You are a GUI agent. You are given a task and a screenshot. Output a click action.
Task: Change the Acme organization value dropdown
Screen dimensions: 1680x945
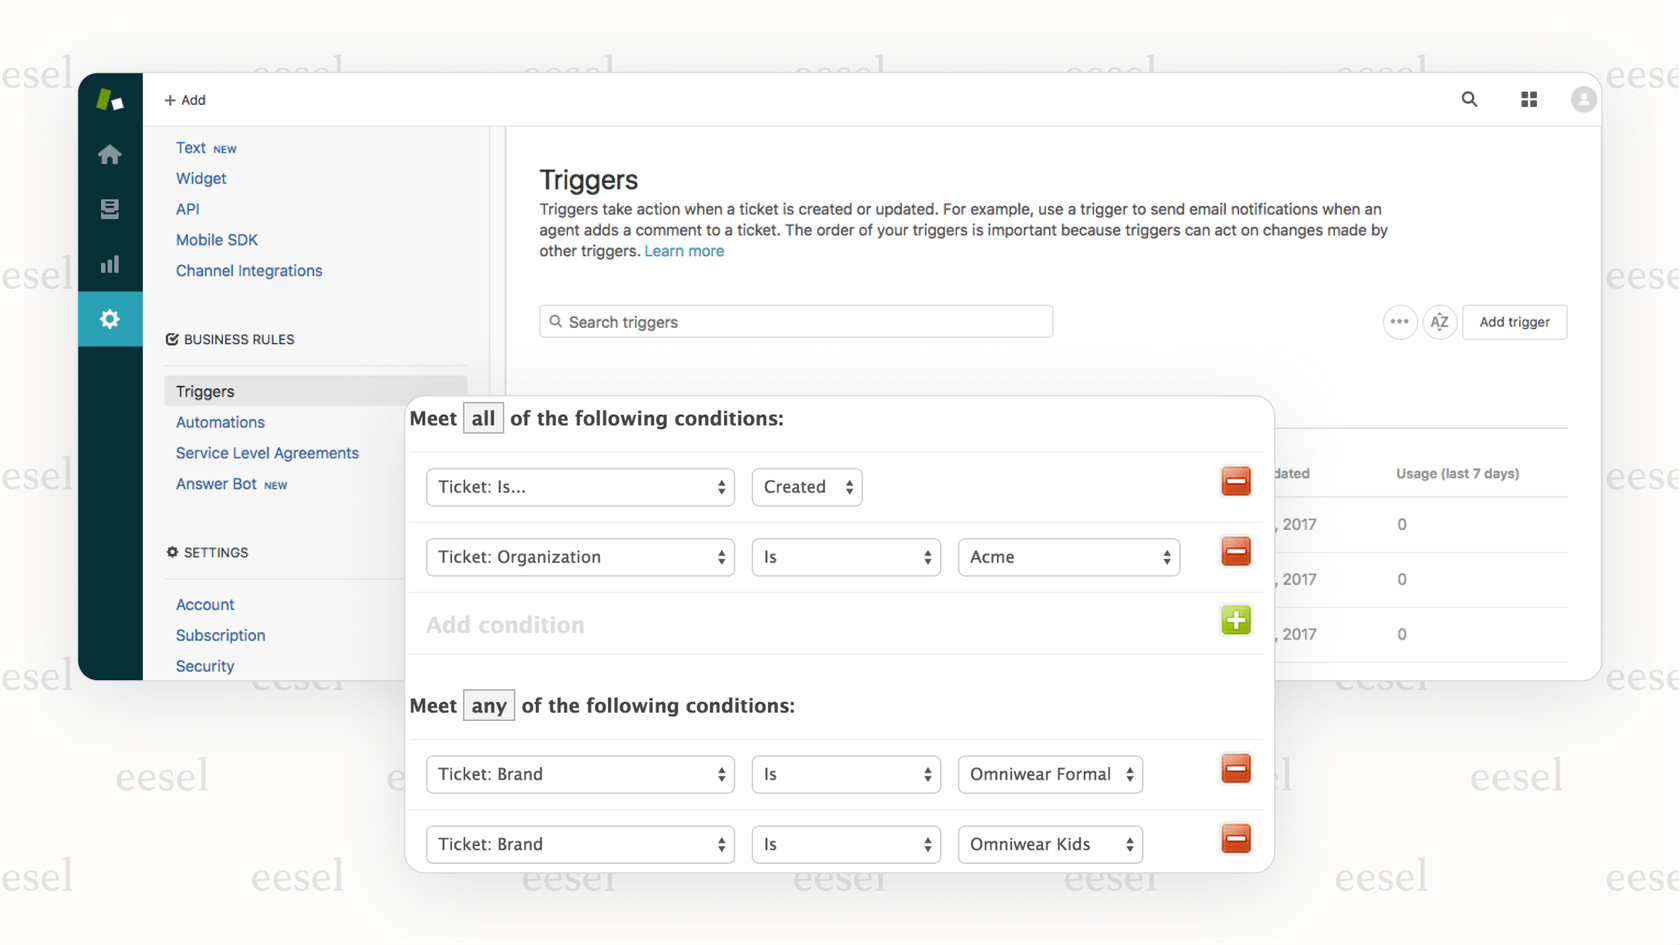coord(1069,557)
